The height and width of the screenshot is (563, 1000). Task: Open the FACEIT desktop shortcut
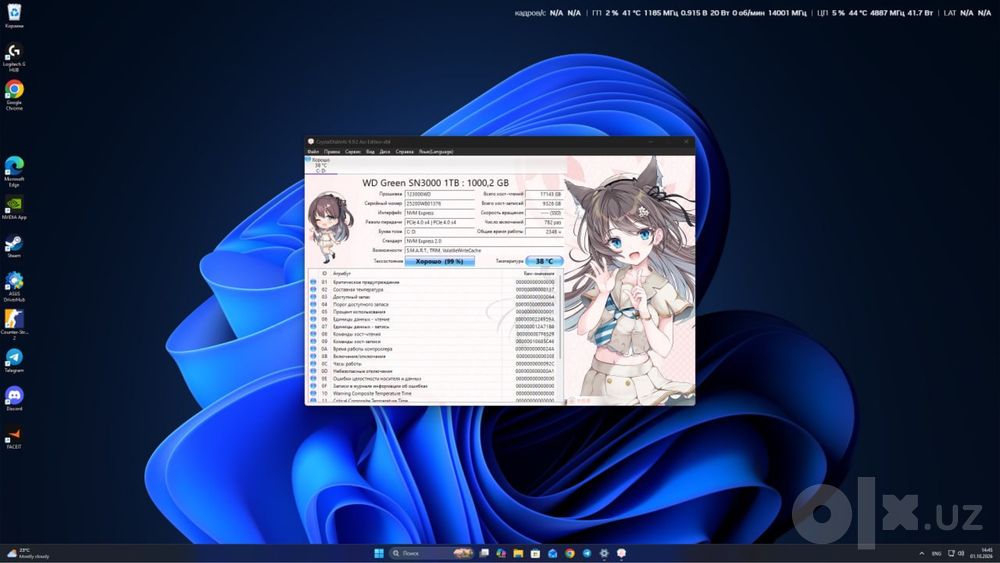pyautogui.click(x=14, y=438)
